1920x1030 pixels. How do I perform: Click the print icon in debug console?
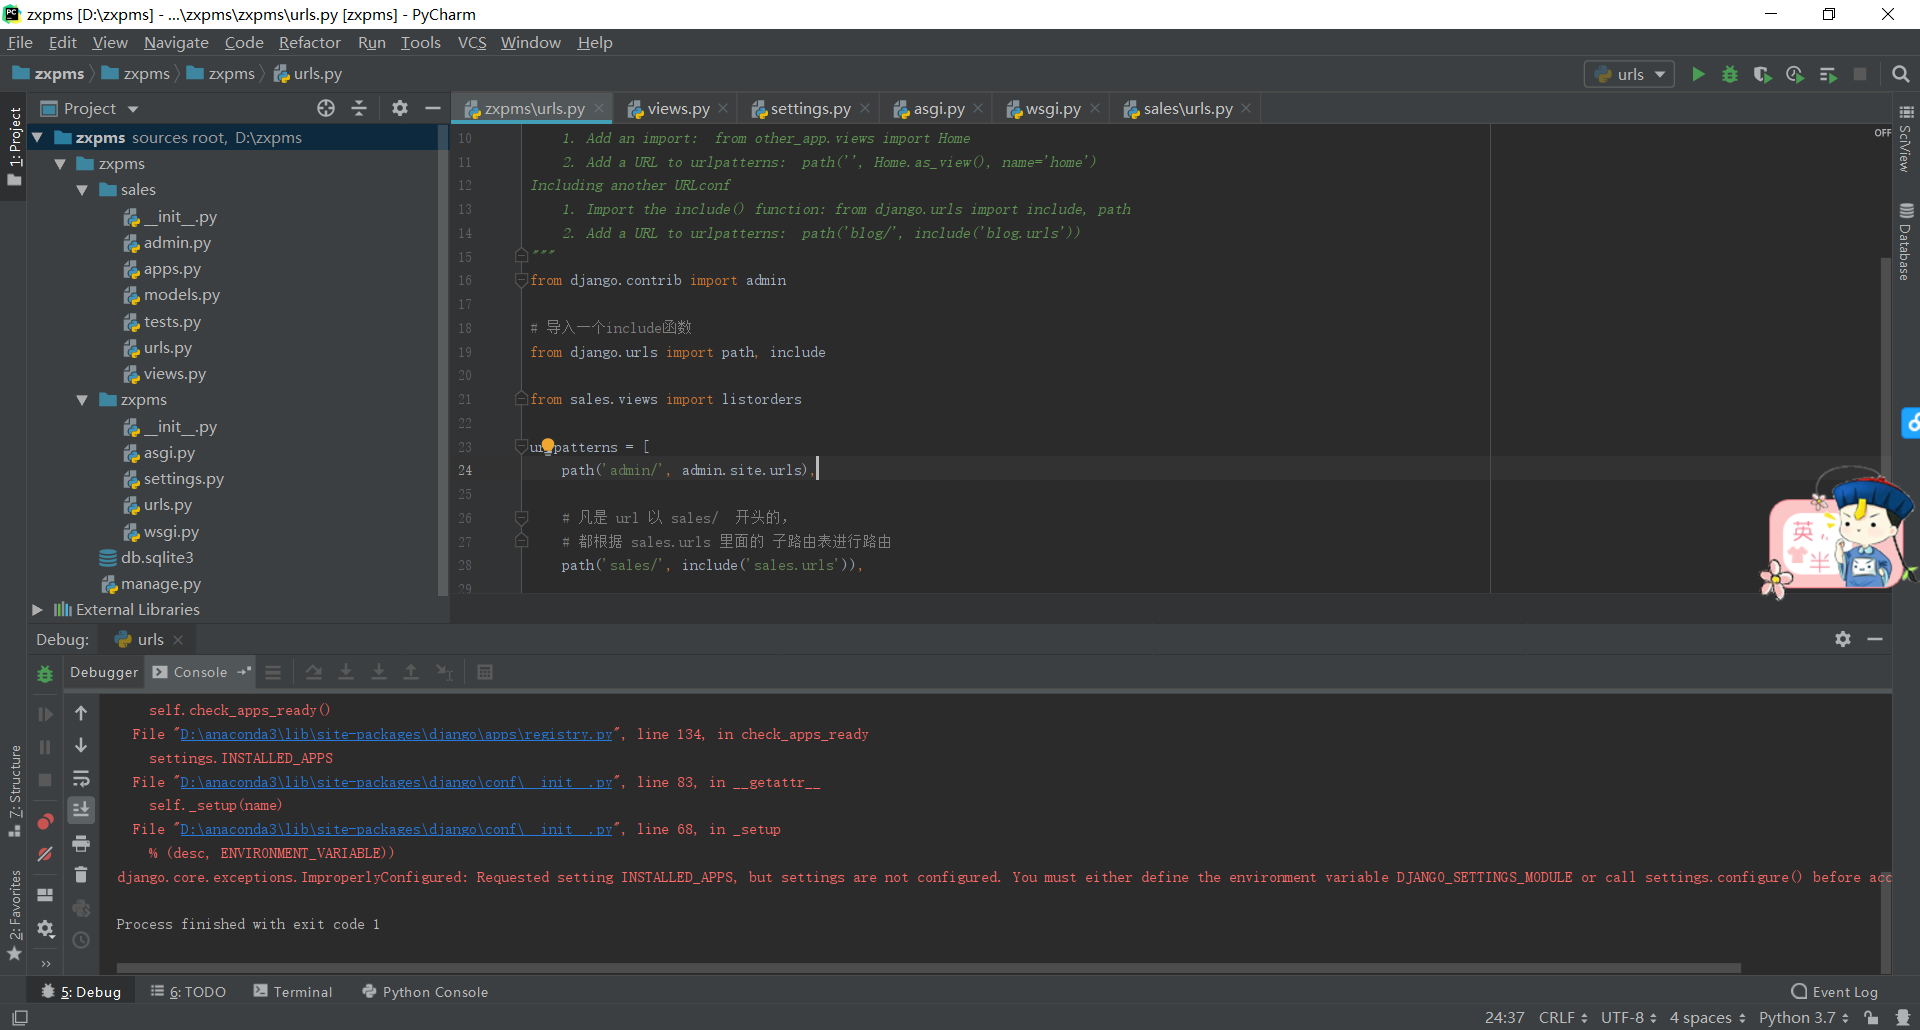[81, 843]
